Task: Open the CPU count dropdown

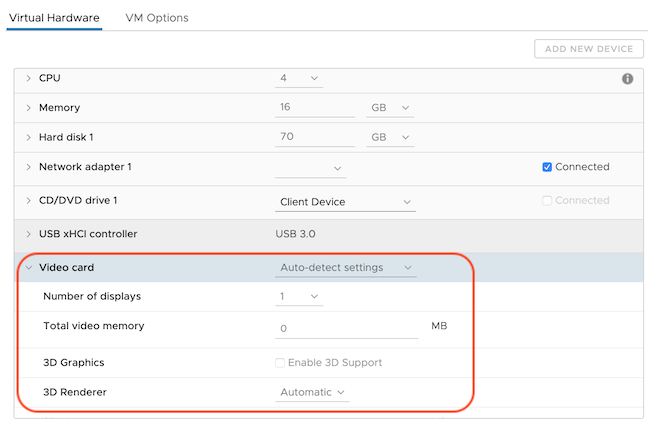Action: tap(299, 78)
